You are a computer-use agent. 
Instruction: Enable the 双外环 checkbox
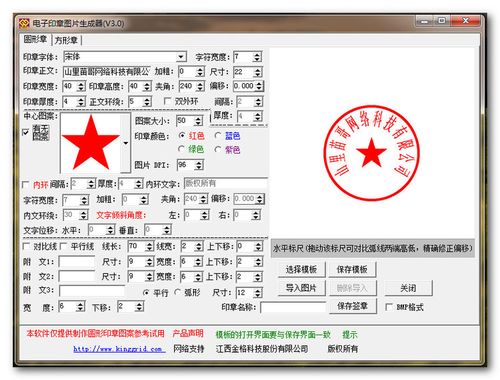168,101
